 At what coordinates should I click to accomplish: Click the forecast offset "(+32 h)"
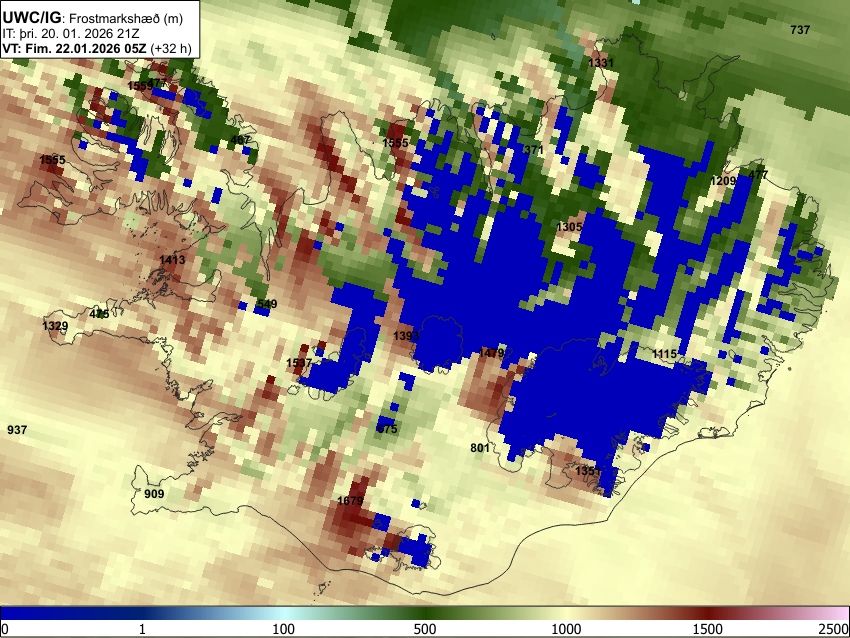[170, 48]
